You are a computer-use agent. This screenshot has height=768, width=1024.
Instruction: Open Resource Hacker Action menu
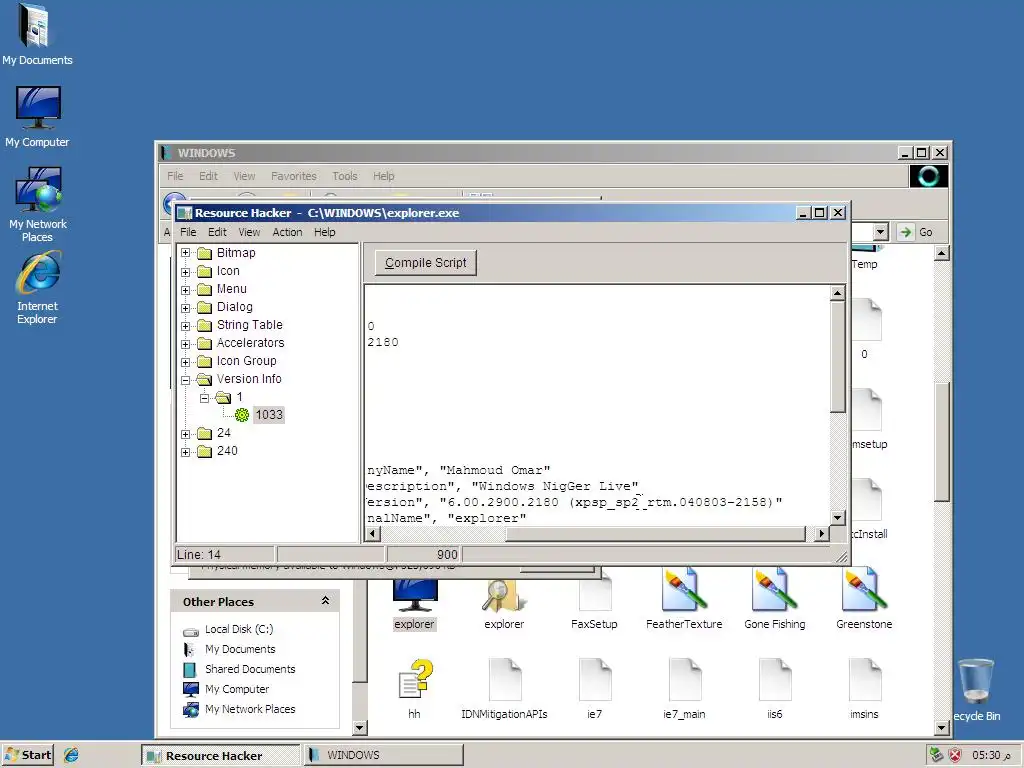tap(287, 232)
